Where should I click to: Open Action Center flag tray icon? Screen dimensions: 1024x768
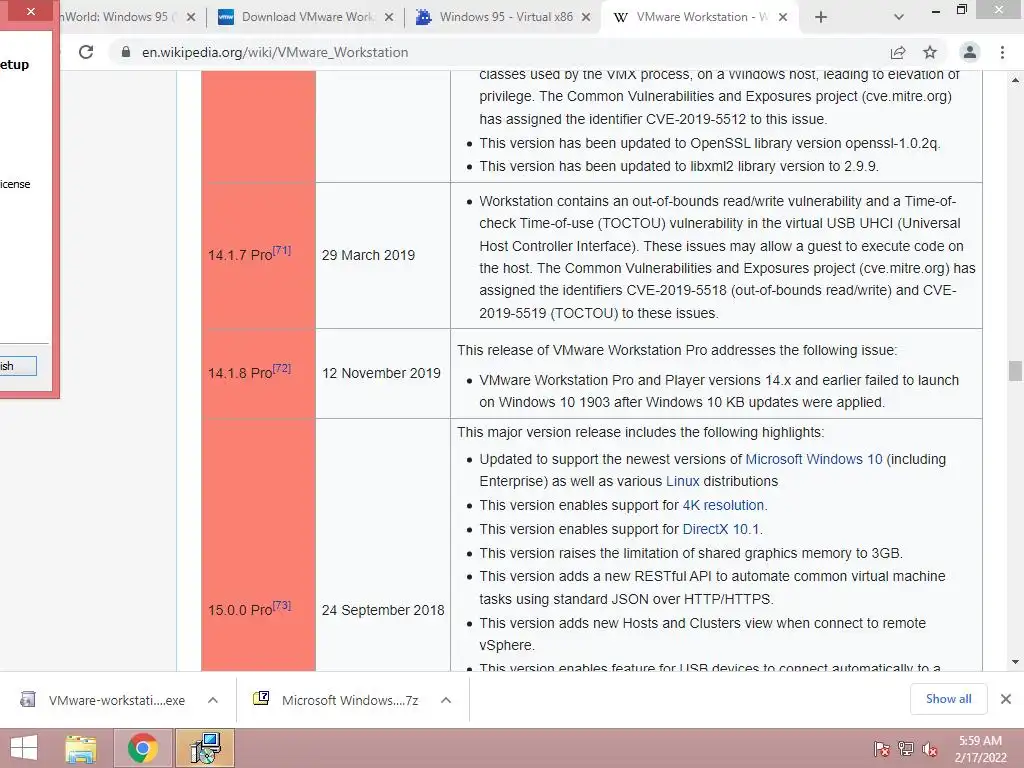click(x=882, y=749)
